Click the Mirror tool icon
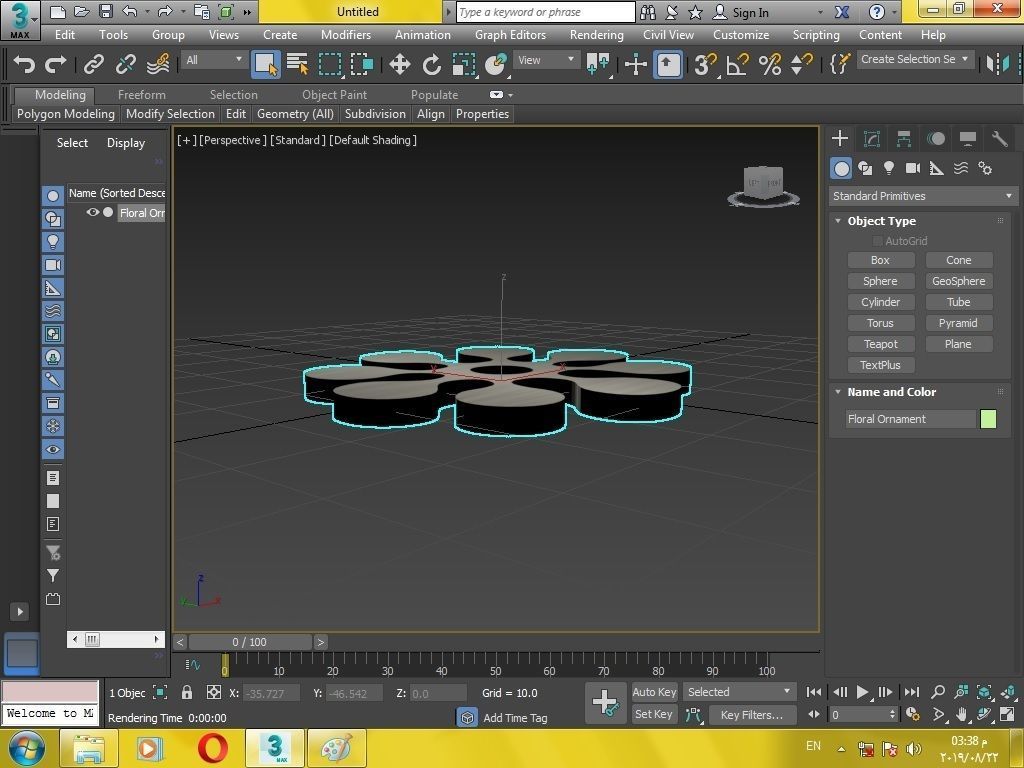This screenshot has height=768, width=1024. click(x=997, y=64)
